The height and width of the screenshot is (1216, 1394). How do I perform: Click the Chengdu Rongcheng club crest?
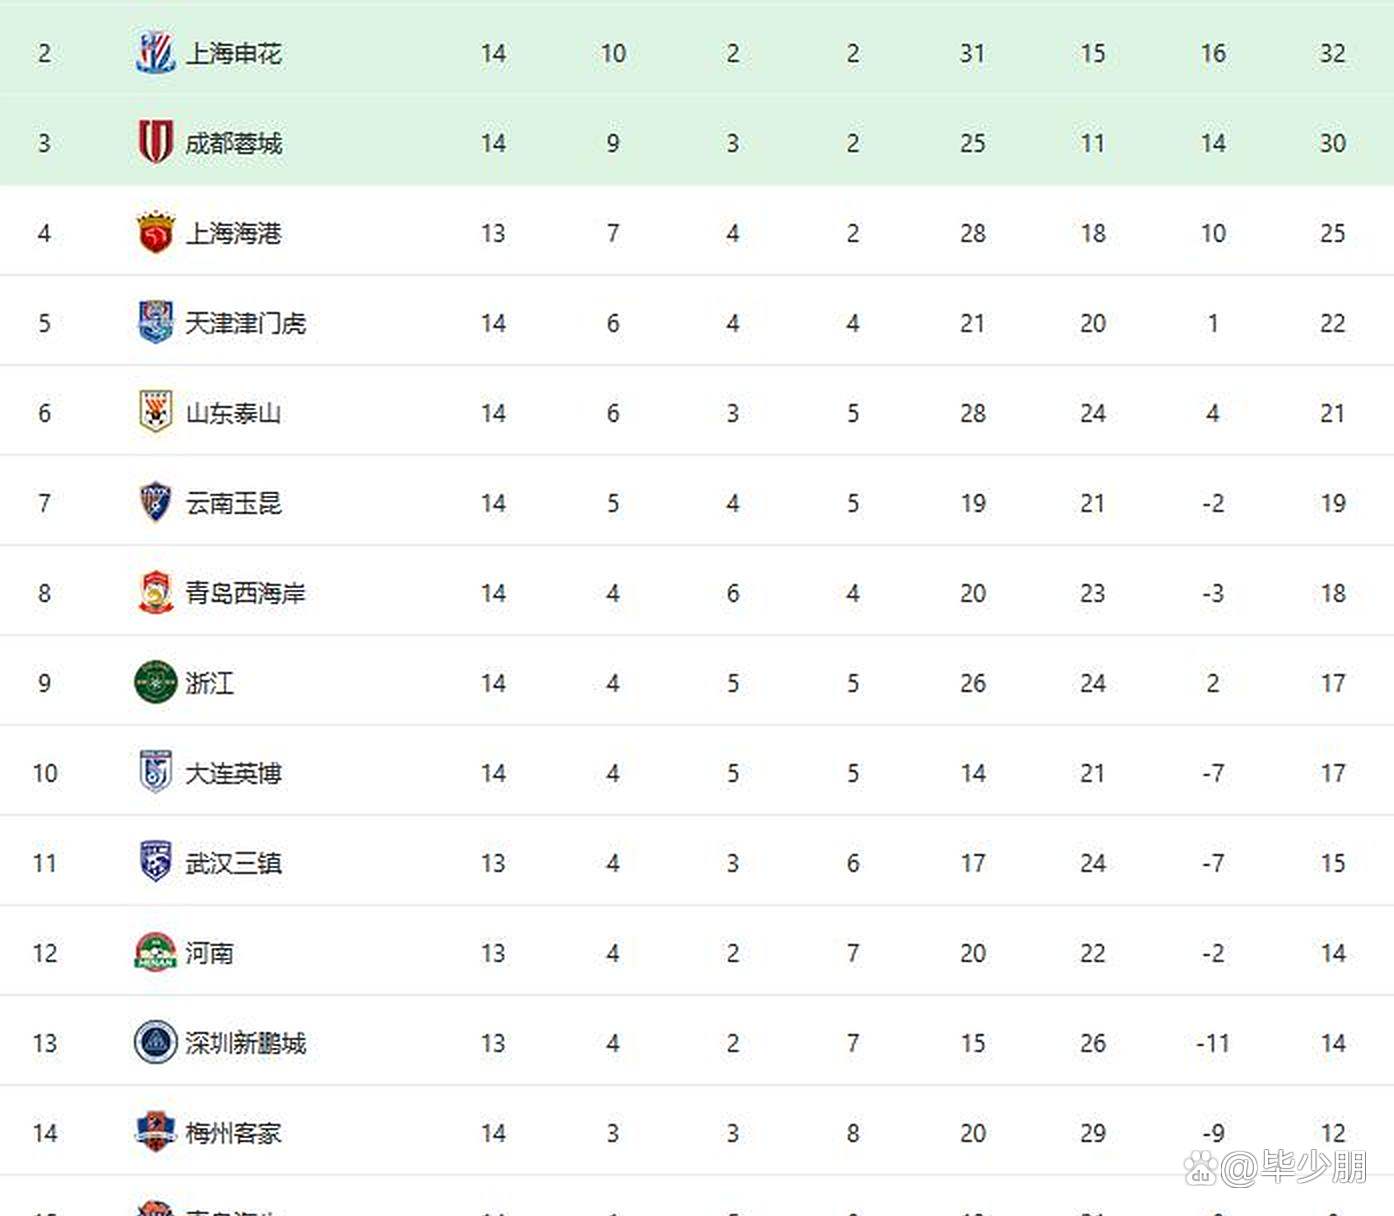[155, 142]
